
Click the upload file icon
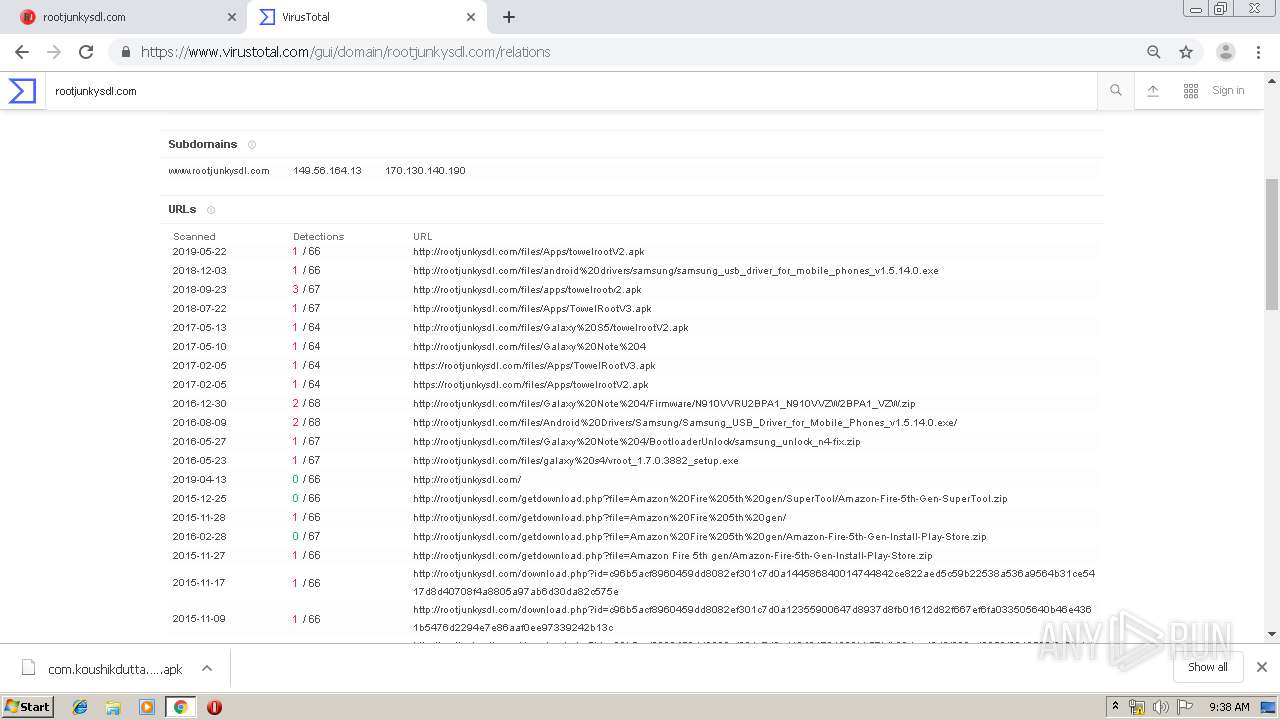pos(1153,91)
